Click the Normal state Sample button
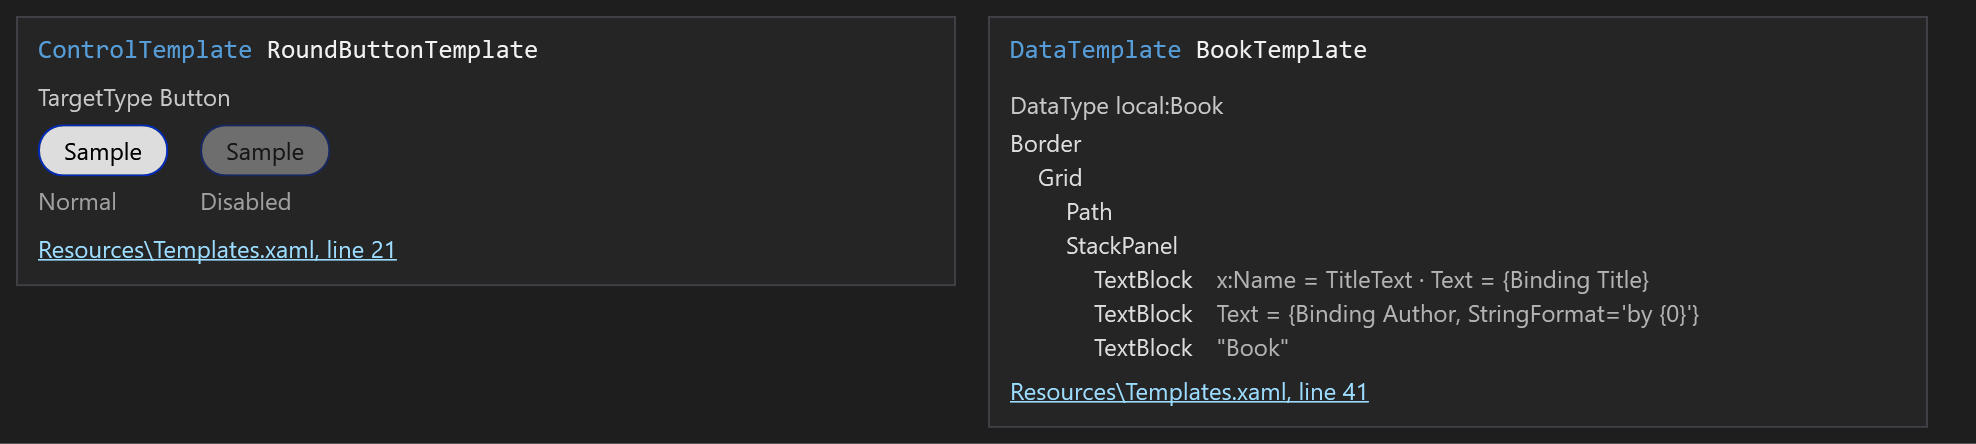This screenshot has width=1976, height=444. [103, 151]
